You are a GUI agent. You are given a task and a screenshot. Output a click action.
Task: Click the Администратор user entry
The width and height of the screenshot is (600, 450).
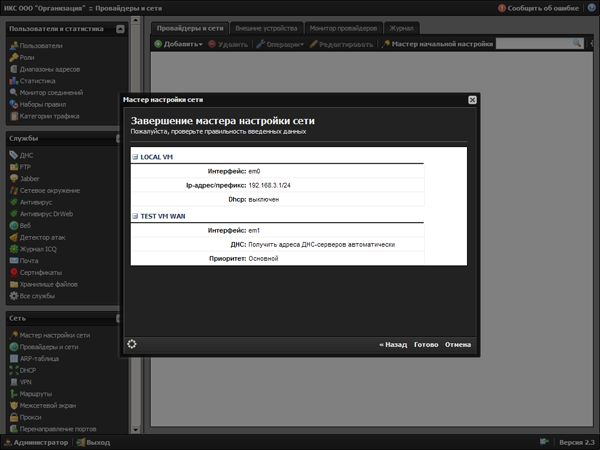coord(36,442)
